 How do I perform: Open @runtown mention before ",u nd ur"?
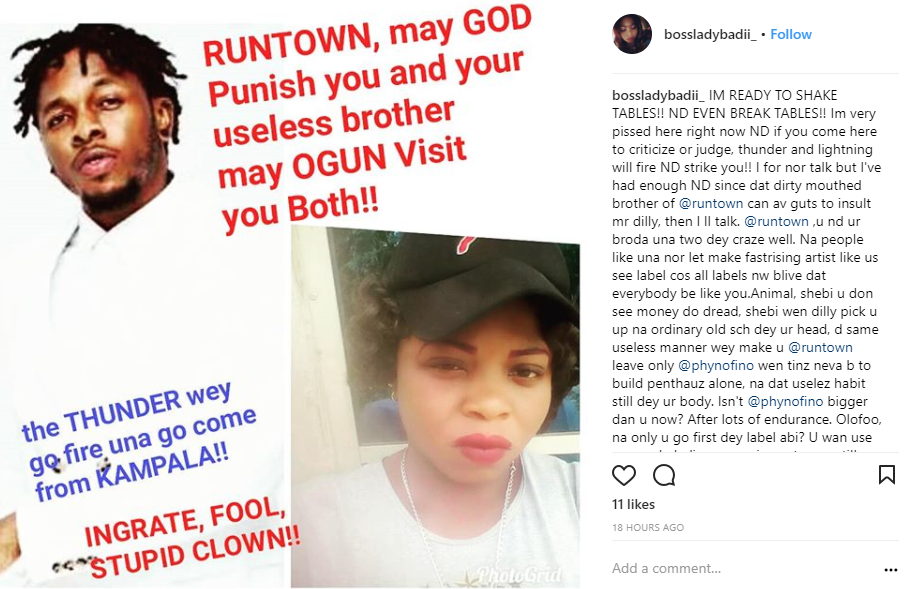click(x=777, y=221)
